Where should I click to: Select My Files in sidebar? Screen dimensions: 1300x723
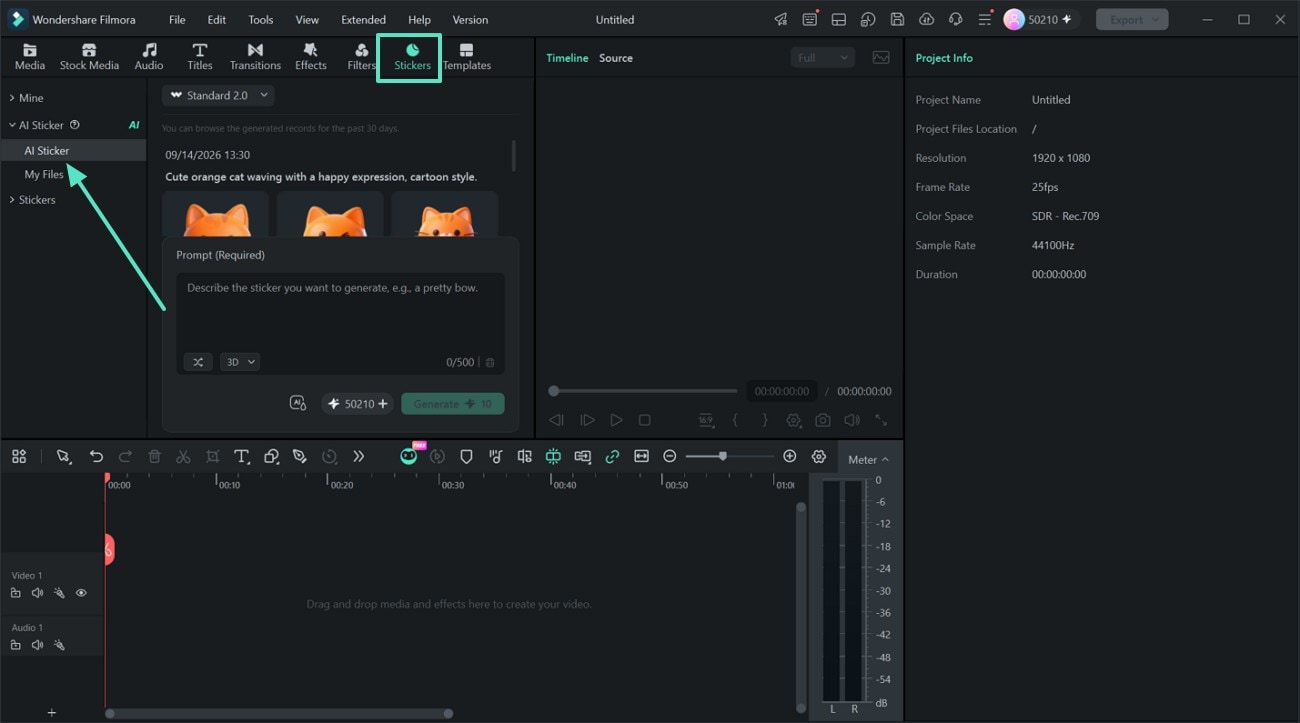pos(44,174)
